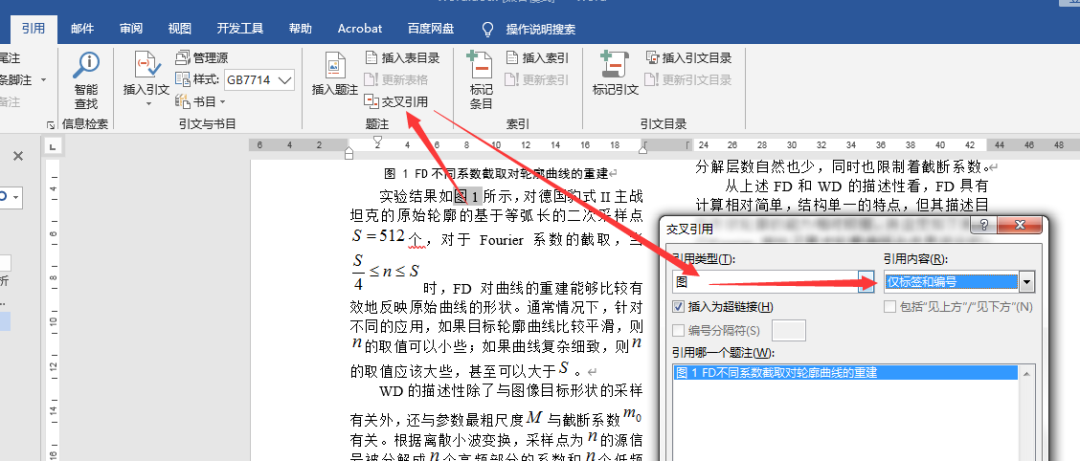Viewport: 1080px width, 461px height.
Task: Toggle 插入为超链接 checkbox
Action: (x=678, y=307)
